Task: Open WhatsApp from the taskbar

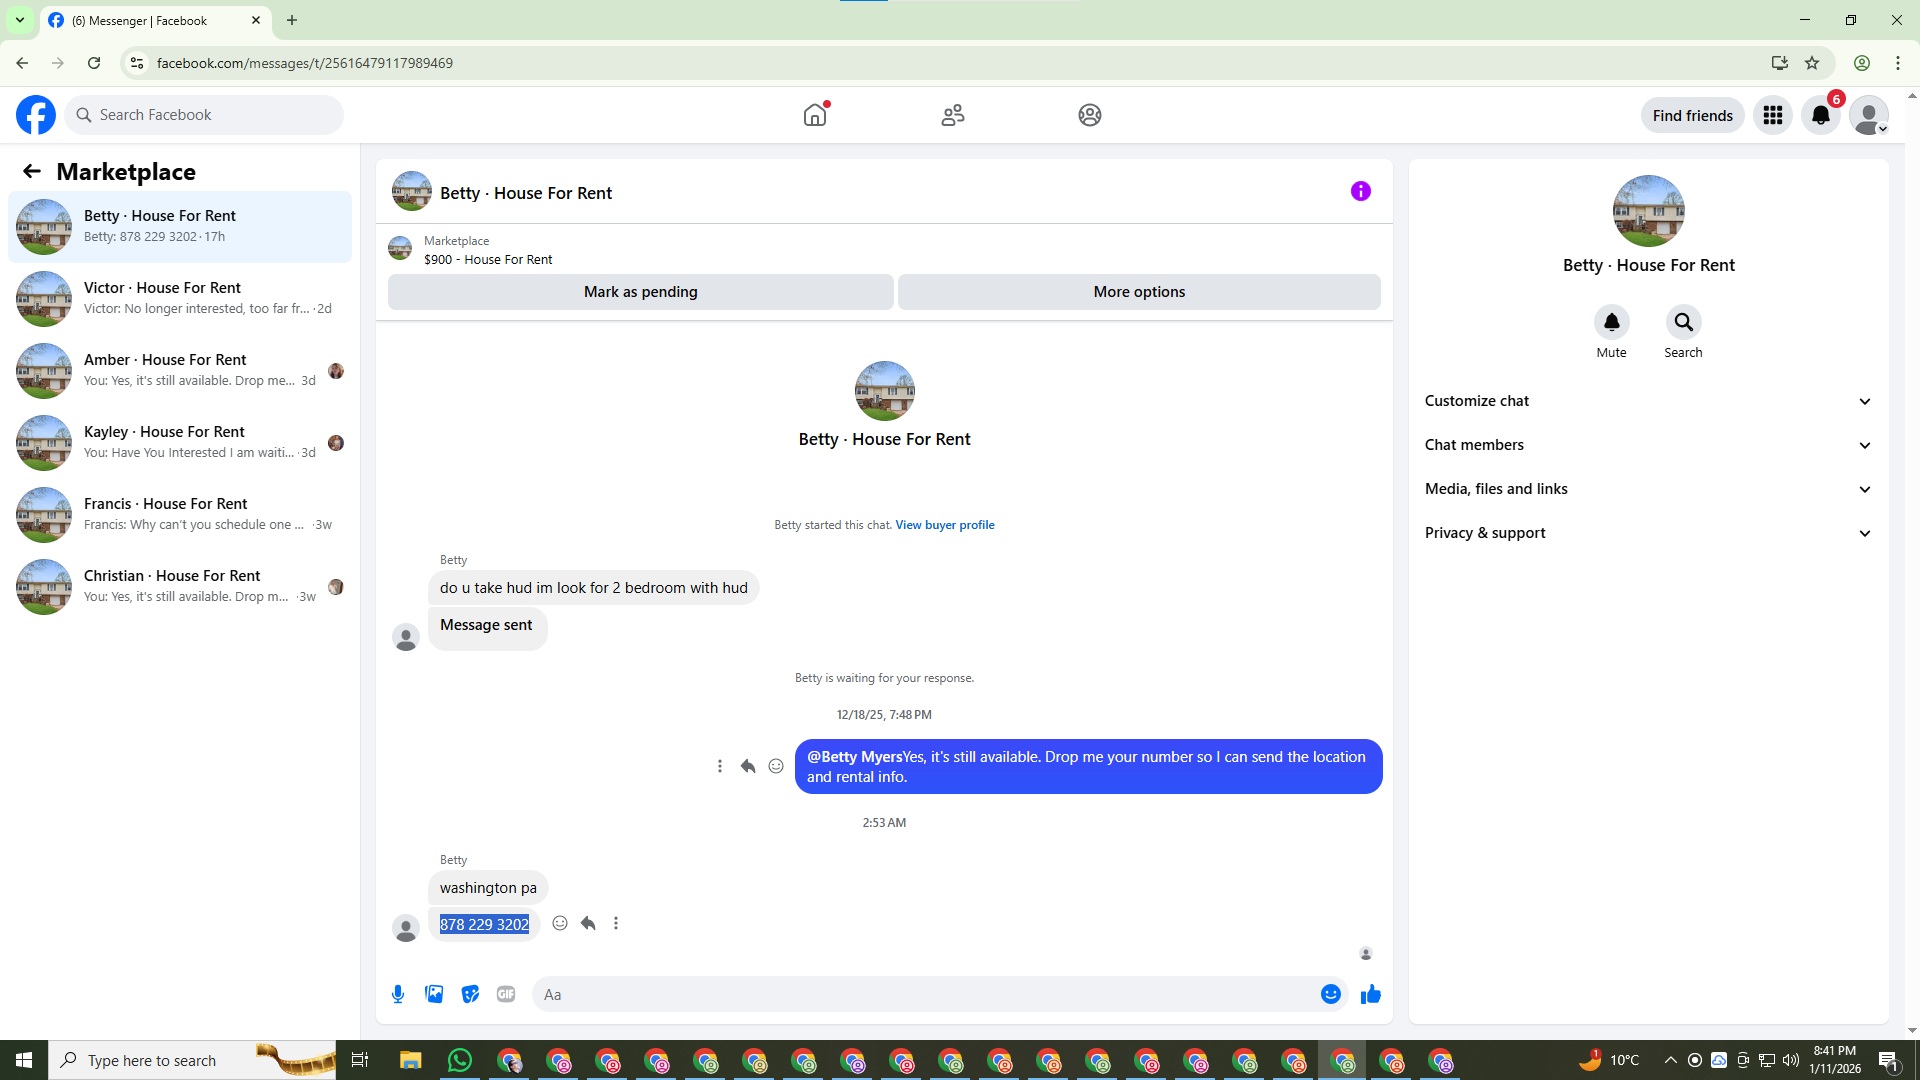Action: (x=460, y=1060)
